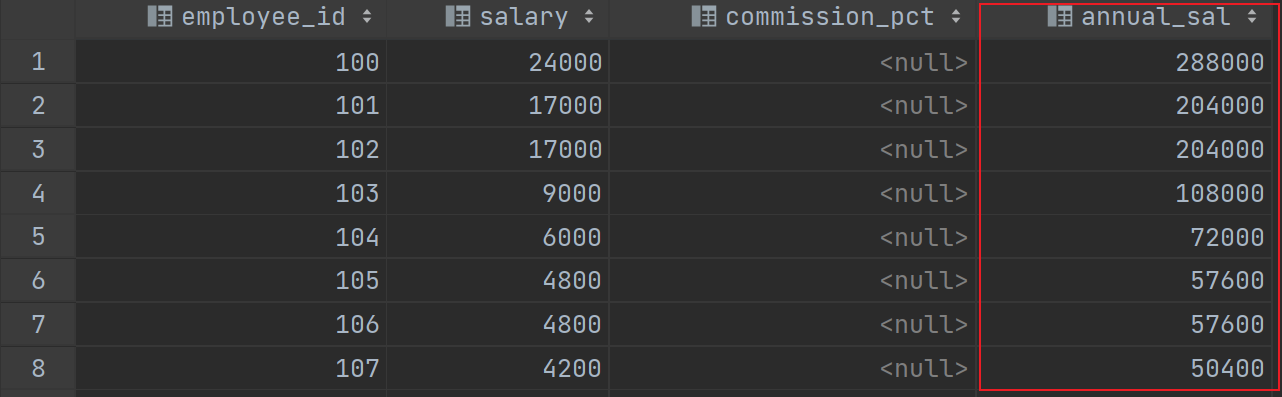Sort by salary using sort arrows
1282x397 pixels.
589,17
